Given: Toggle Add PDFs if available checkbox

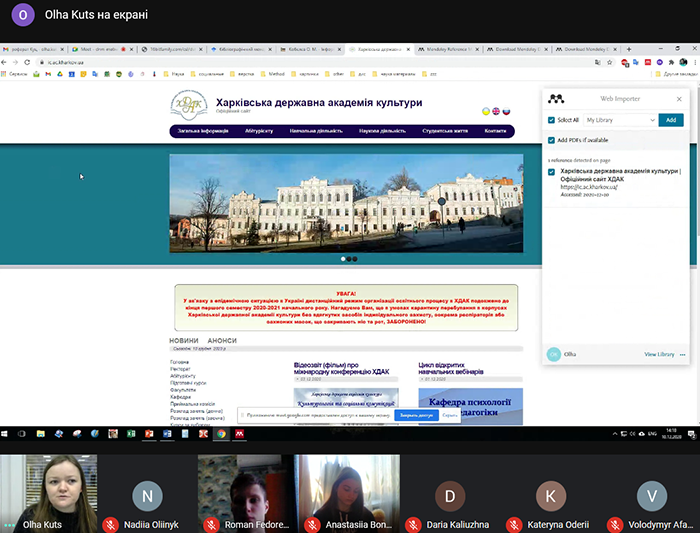Looking at the screenshot, I should [551, 140].
